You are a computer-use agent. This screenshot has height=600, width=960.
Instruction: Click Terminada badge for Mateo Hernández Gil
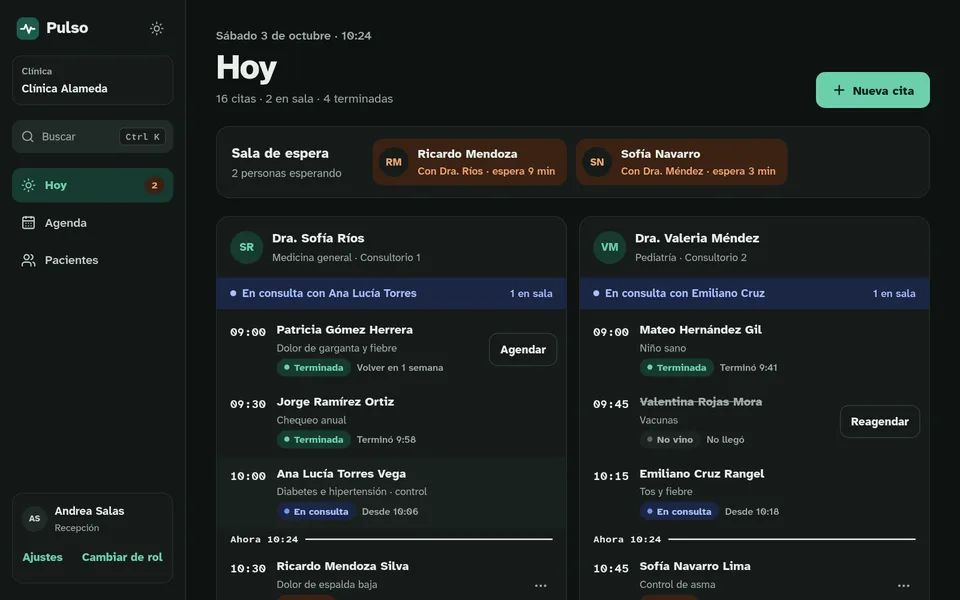point(677,367)
